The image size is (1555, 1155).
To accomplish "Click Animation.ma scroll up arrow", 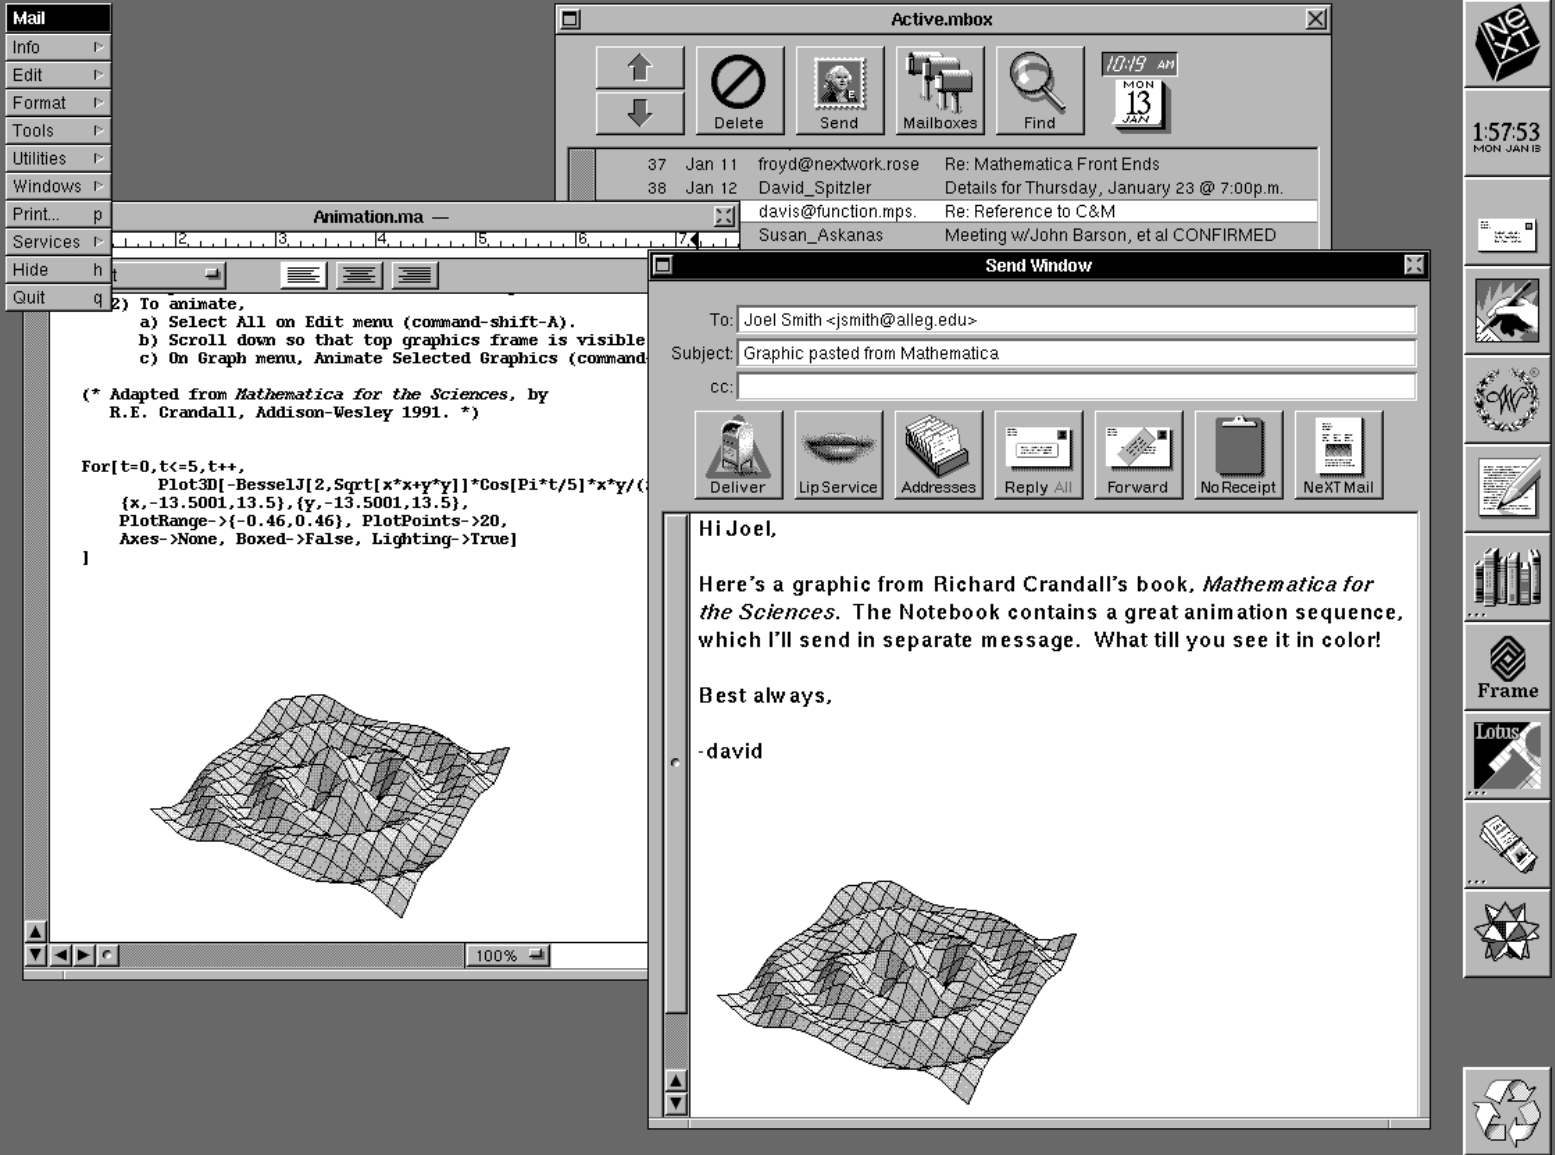I will click(36, 931).
